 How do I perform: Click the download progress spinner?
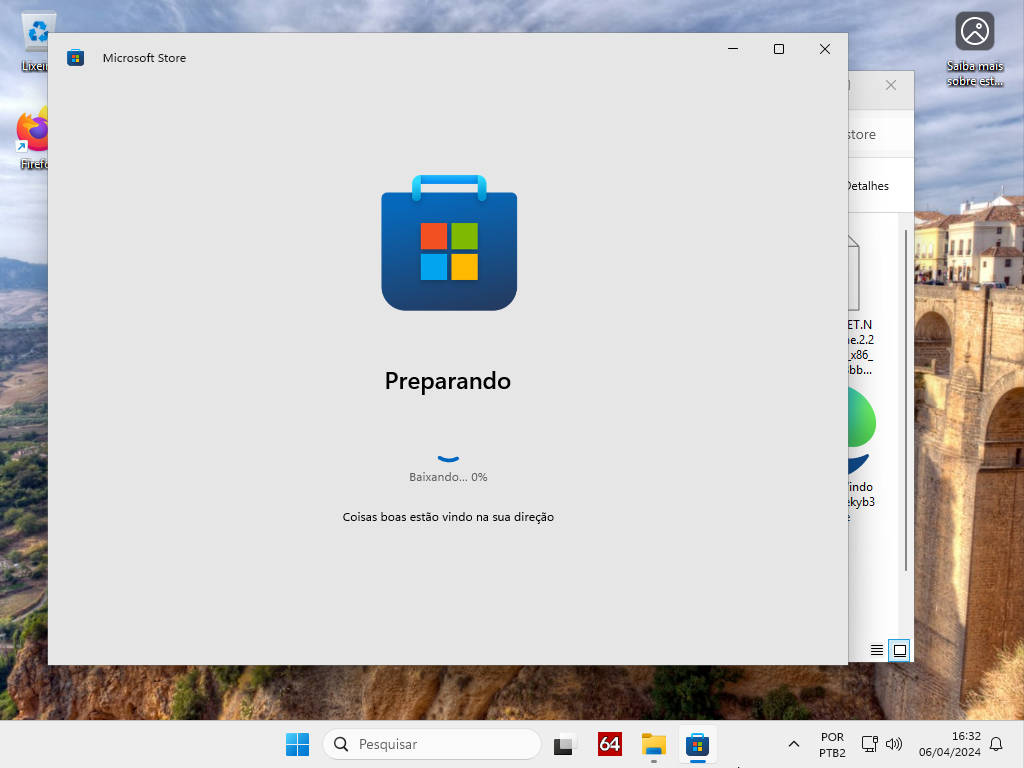pyautogui.click(x=448, y=458)
